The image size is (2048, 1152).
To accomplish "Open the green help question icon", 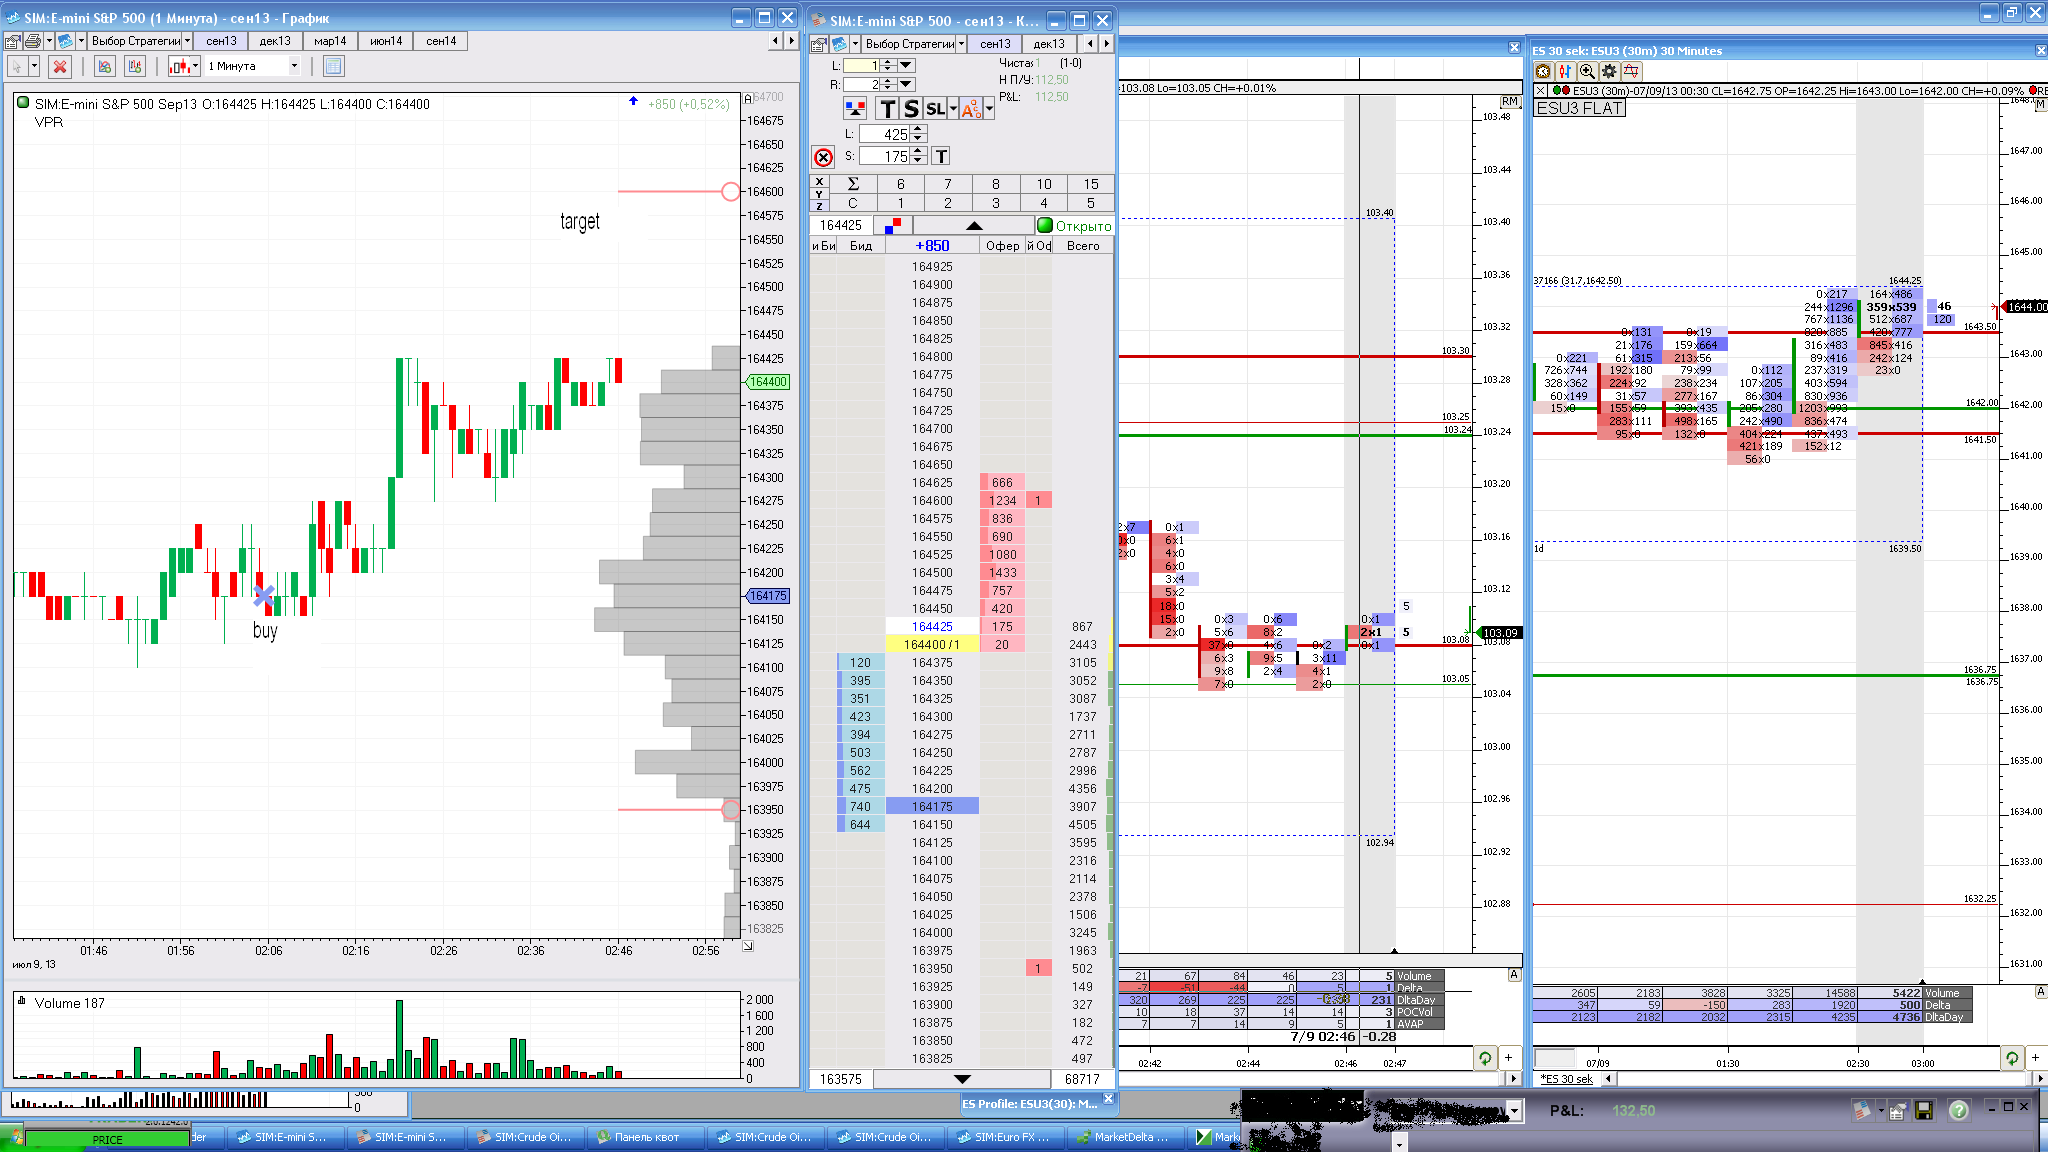I will click(x=1958, y=1110).
